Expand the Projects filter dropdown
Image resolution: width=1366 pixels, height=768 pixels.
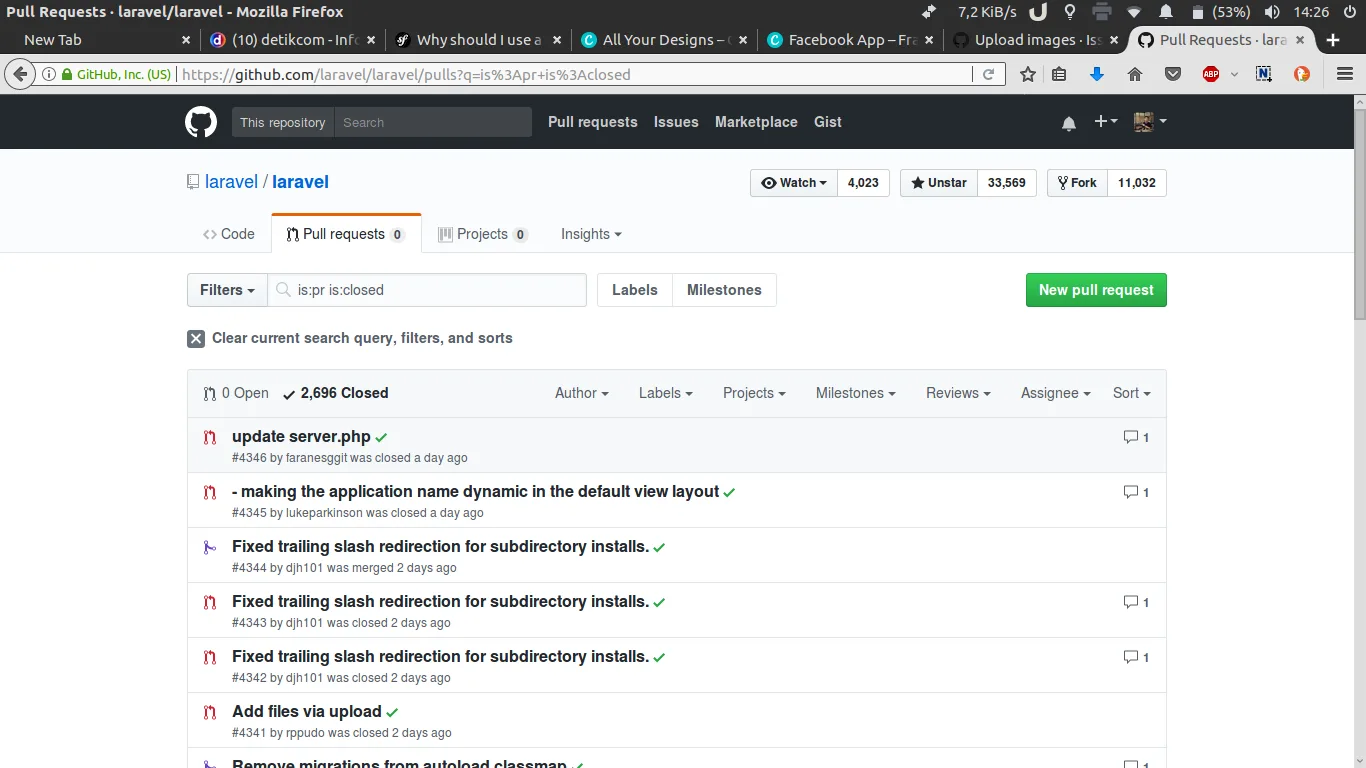tap(754, 393)
